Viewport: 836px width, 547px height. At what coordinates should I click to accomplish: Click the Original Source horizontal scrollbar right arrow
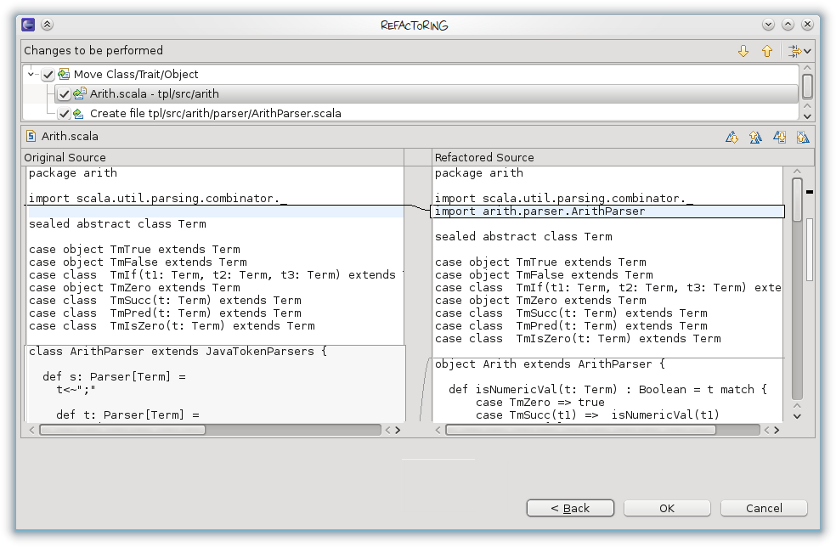click(x=397, y=430)
